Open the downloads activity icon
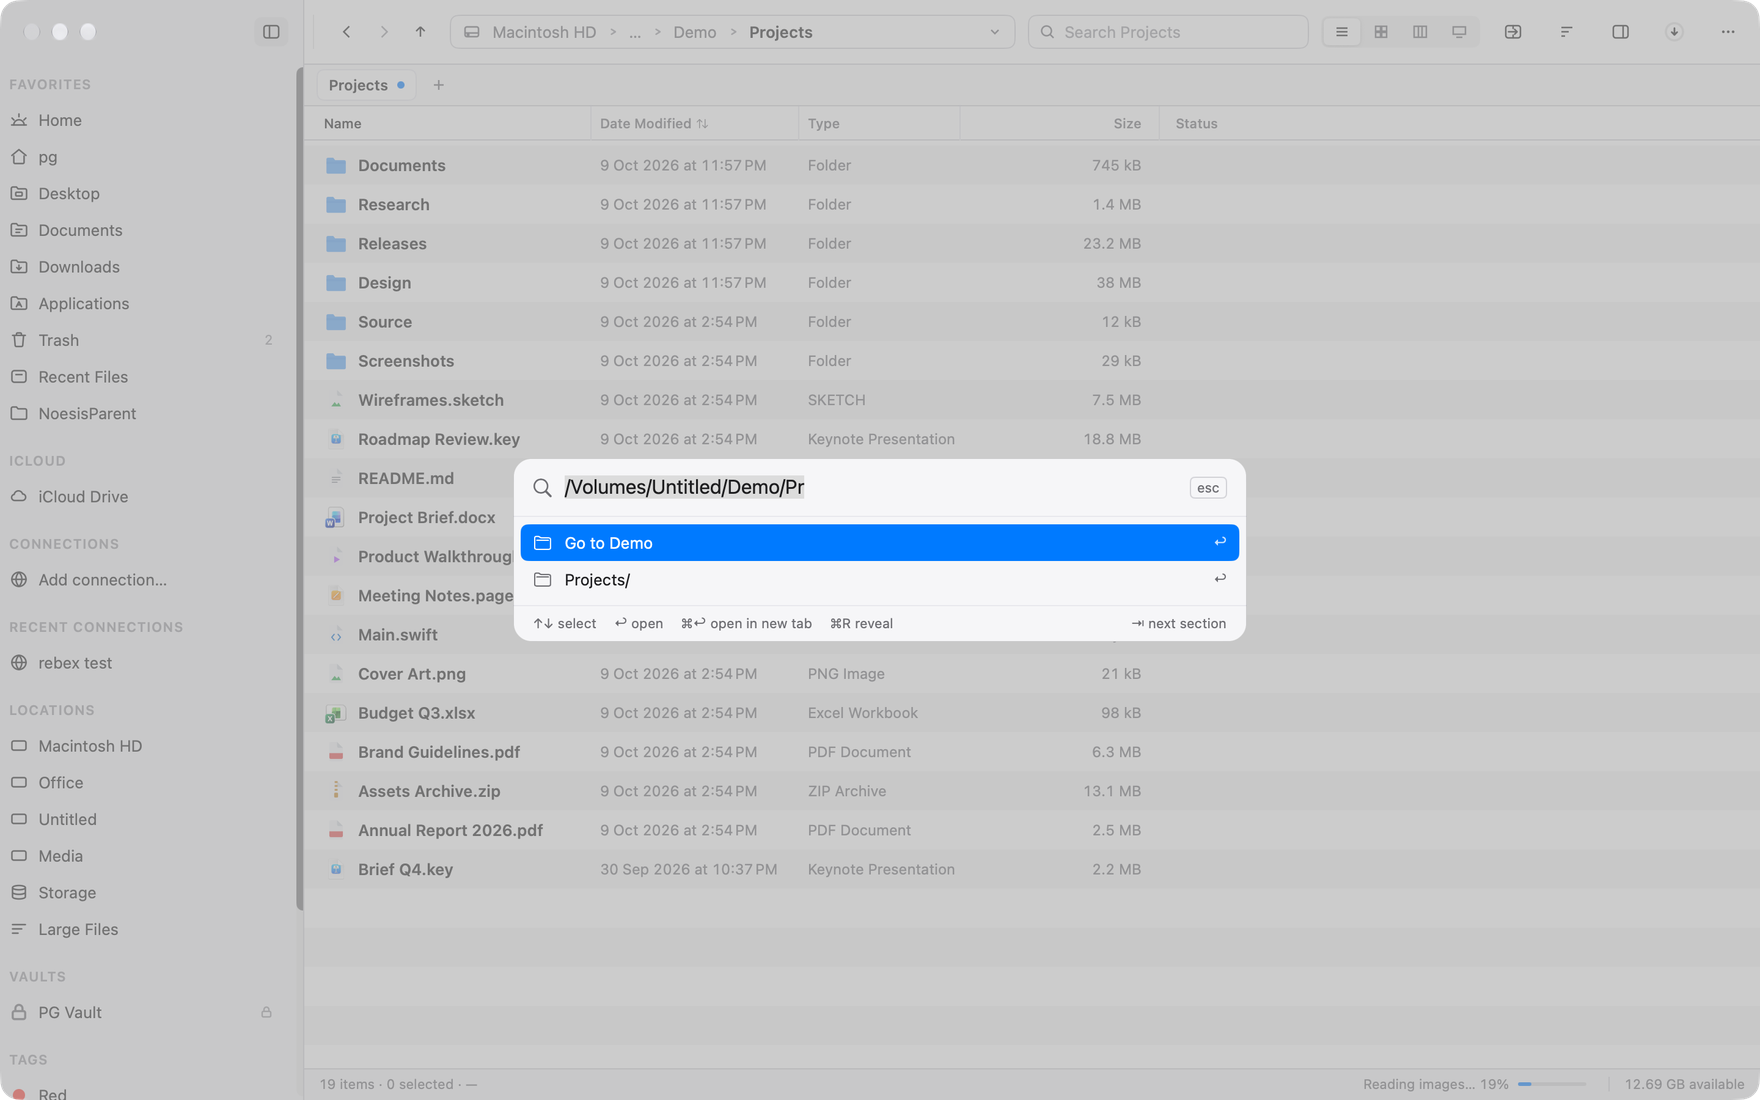This screenshot has width=1760, height=1100. click(1674, 32)
